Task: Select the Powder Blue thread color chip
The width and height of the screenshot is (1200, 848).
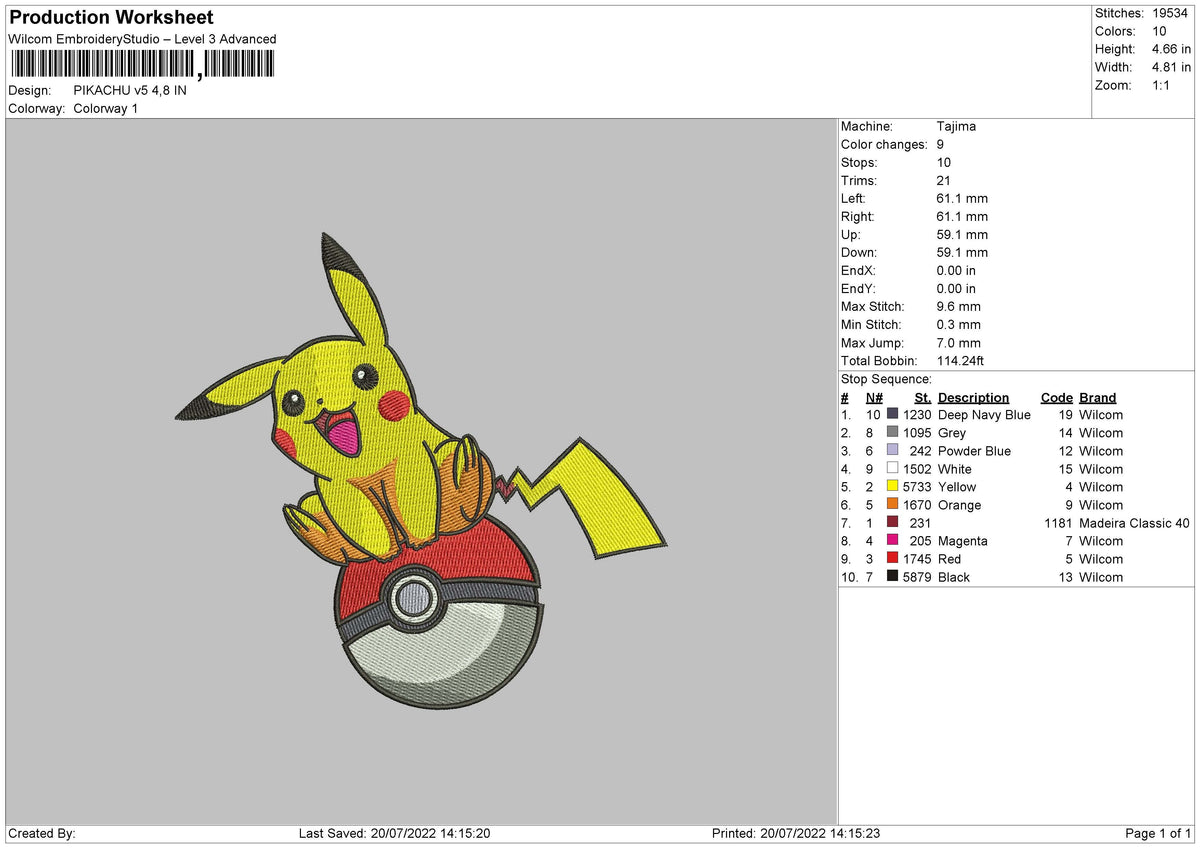Action: [893, 451]
